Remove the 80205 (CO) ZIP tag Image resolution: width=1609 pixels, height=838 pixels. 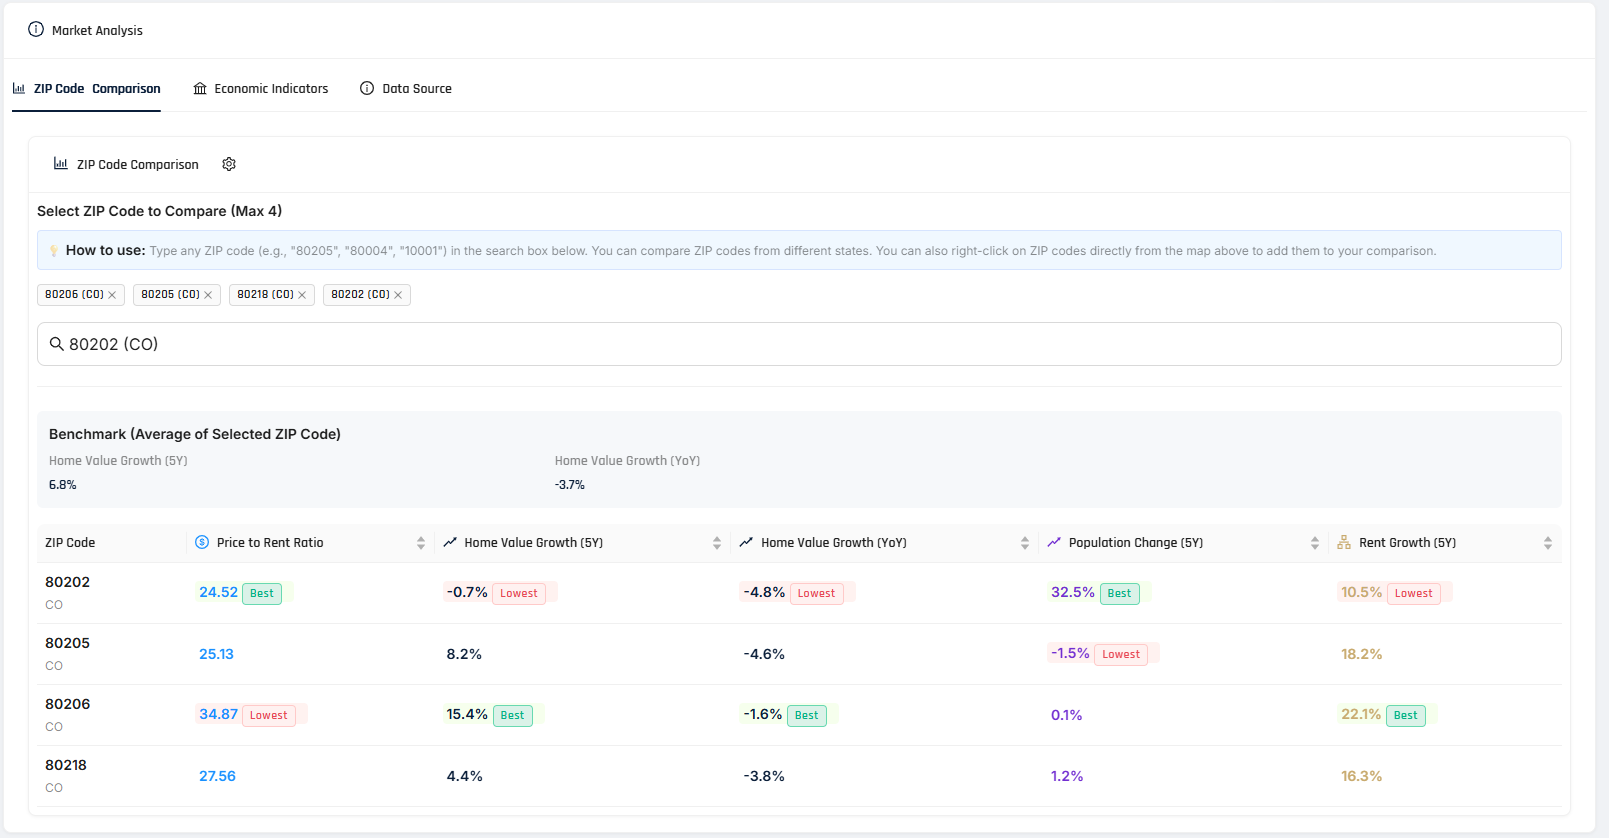click(208, 295)
